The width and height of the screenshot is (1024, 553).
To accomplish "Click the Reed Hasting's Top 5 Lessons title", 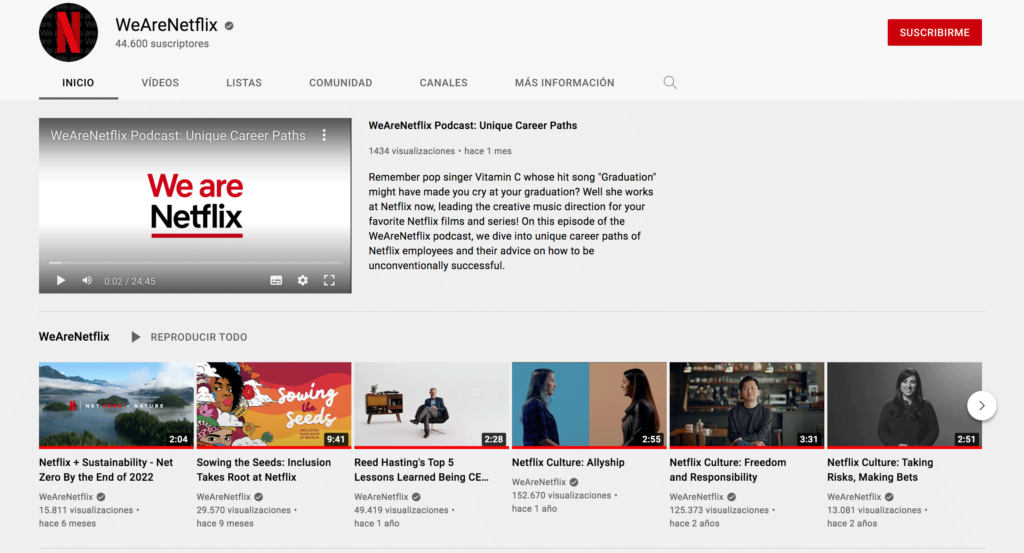I will [x=421, y=470].
